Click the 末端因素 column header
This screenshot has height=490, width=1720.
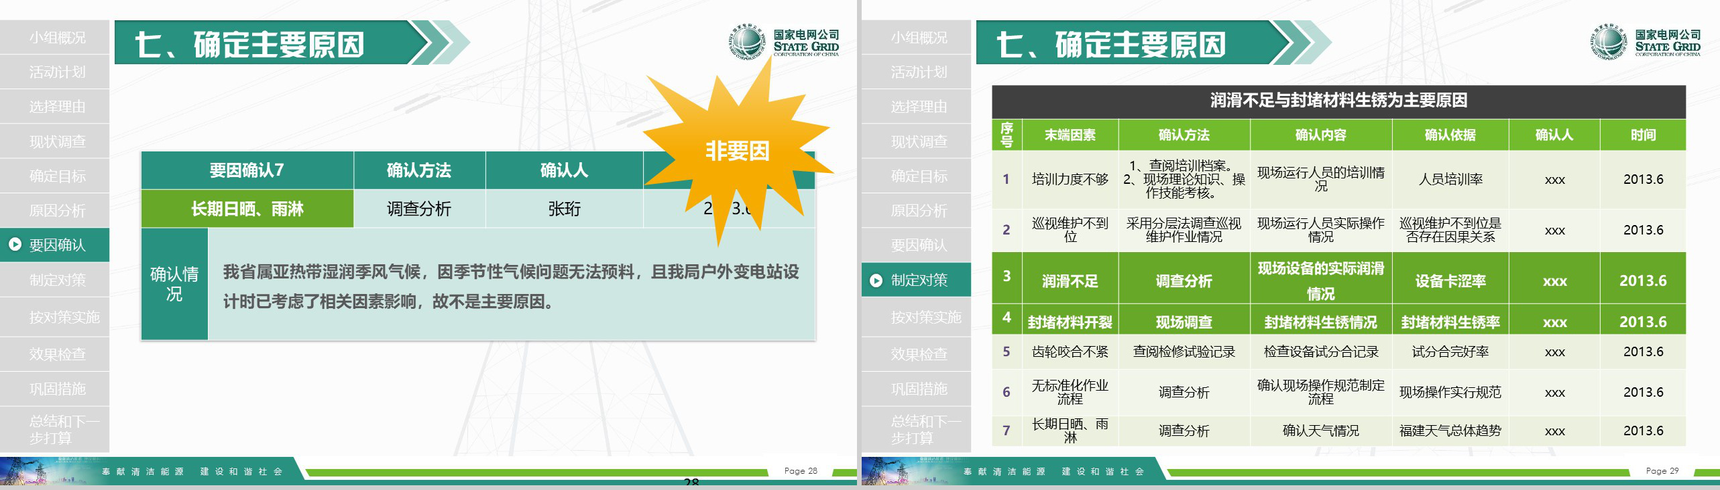click(1070, 134)
